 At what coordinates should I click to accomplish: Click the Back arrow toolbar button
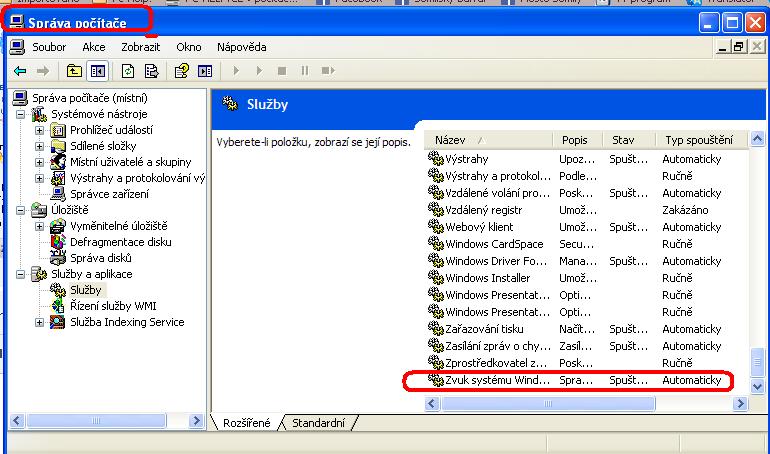point(20,71)
